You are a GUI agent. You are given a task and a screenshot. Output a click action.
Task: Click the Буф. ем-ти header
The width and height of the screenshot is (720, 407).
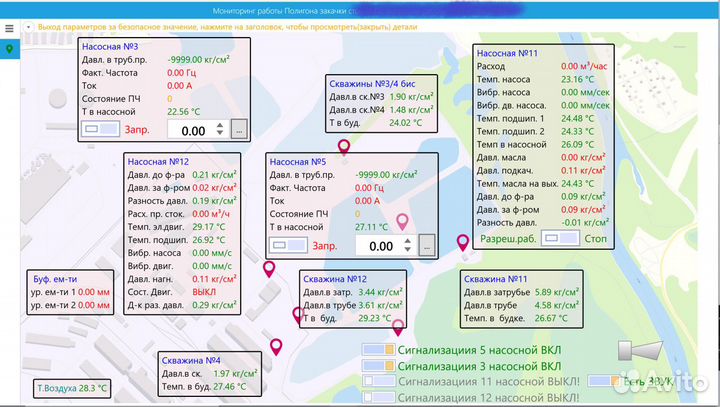tap(55, 279)
